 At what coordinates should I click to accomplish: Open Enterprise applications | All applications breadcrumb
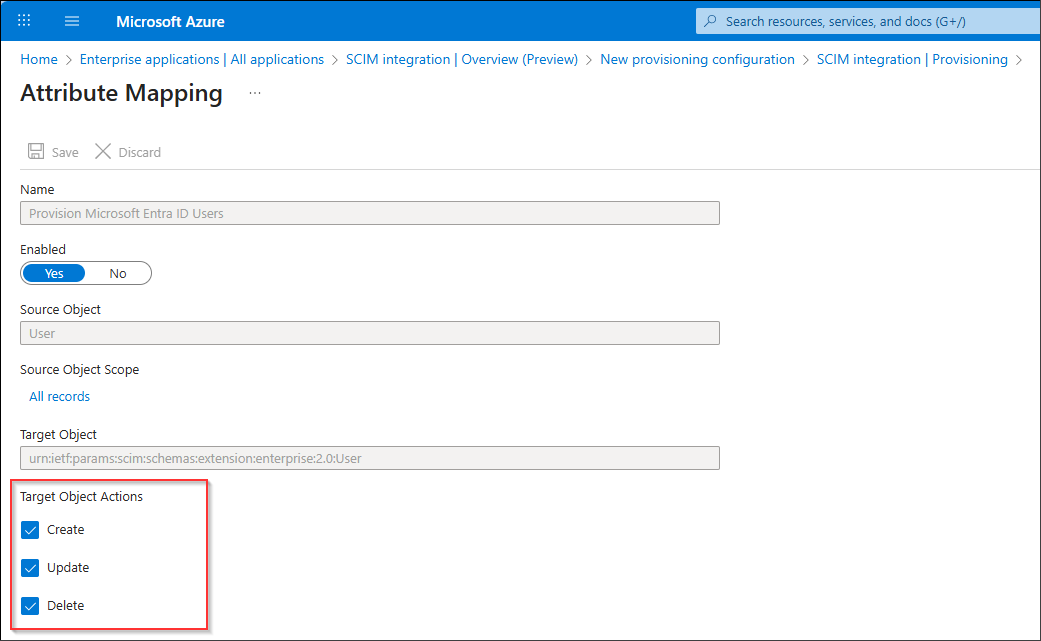coord(202,59)
